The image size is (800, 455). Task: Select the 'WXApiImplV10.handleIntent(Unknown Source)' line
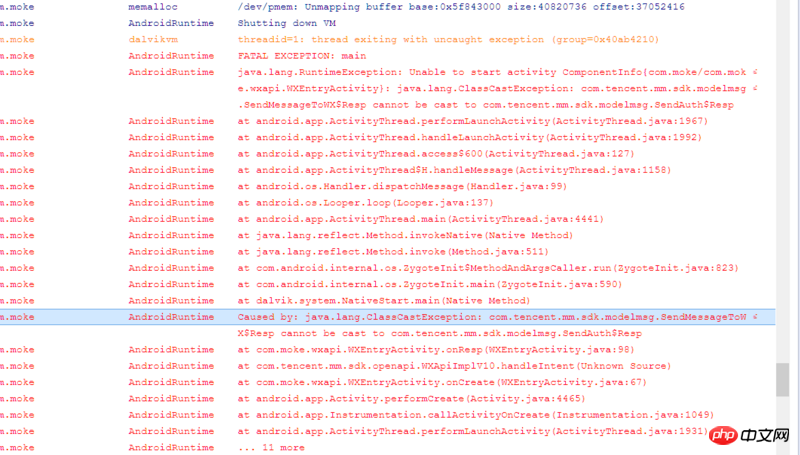tap(455, 366)
